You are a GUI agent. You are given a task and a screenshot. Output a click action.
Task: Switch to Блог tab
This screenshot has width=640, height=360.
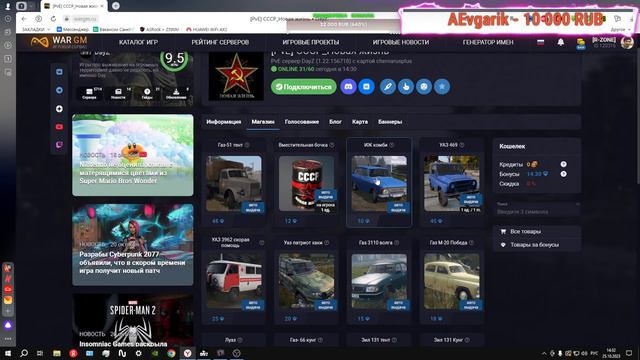point(336,122)
